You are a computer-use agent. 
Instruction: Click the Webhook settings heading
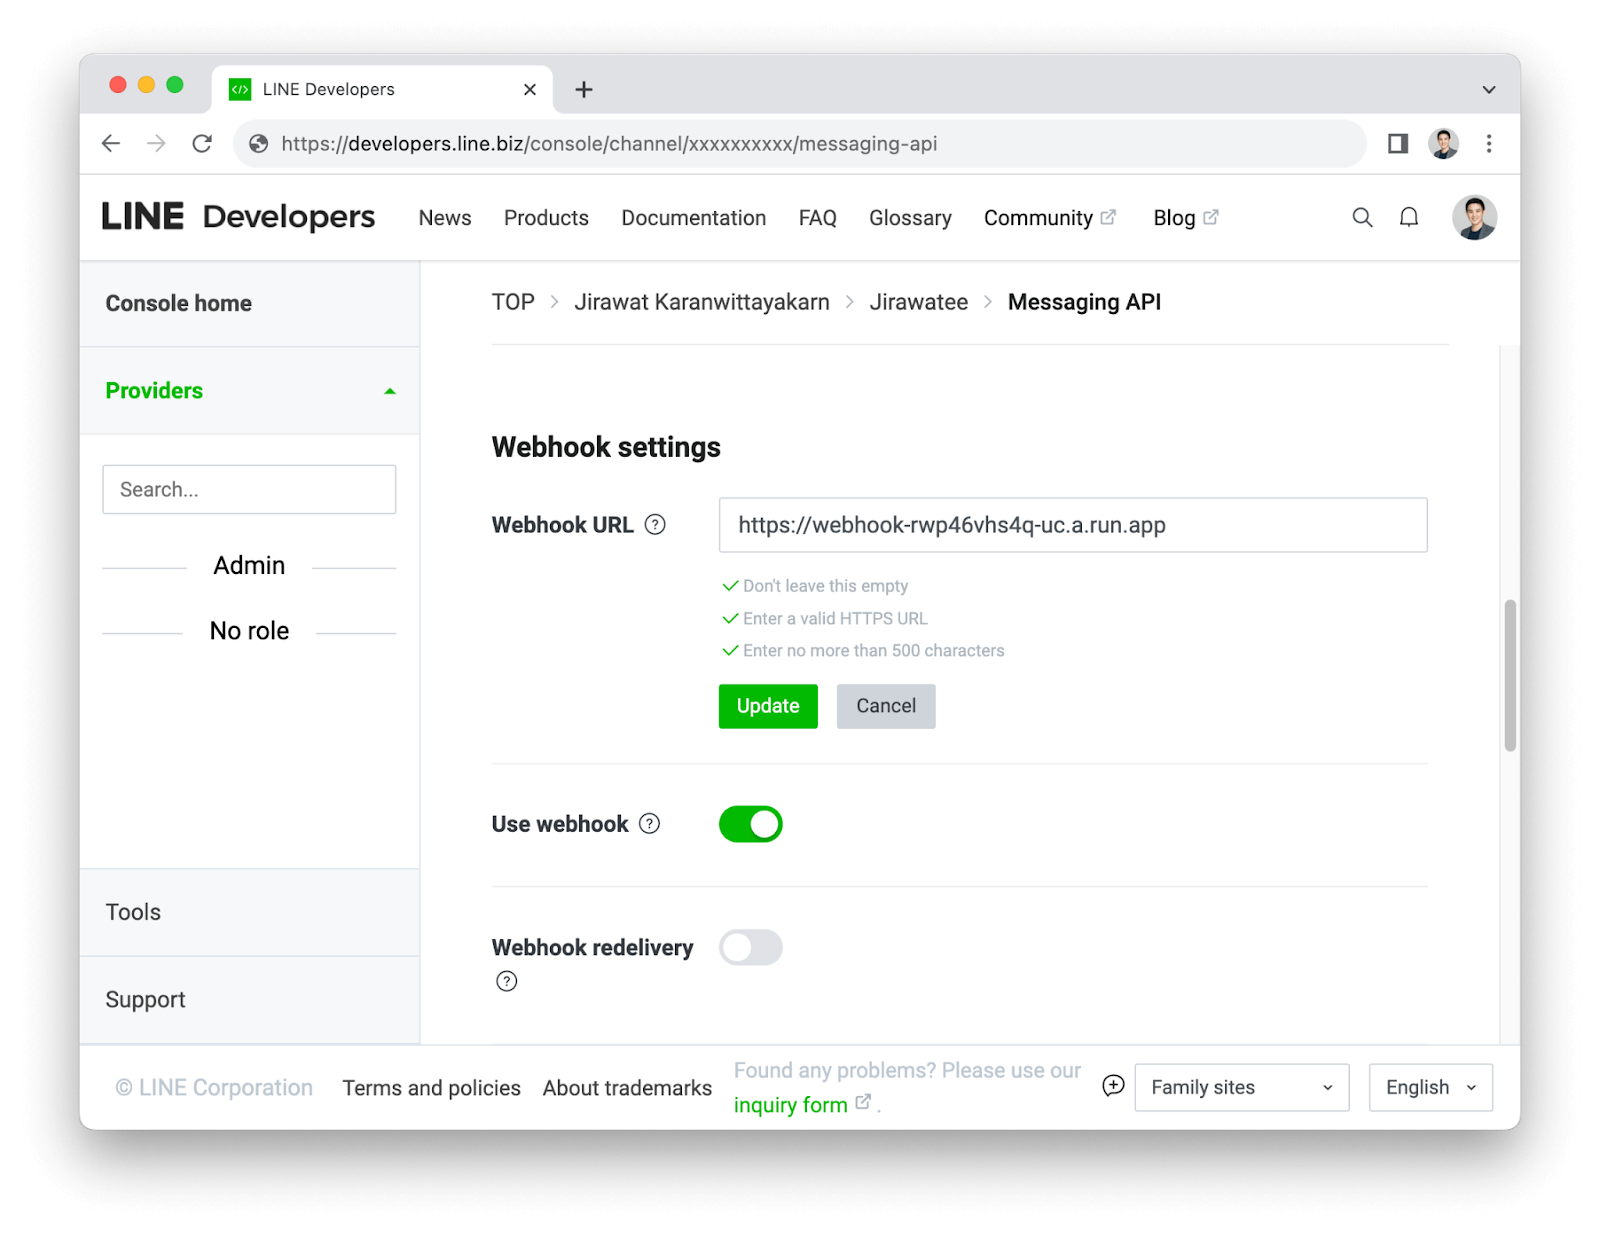pos(606,447)
